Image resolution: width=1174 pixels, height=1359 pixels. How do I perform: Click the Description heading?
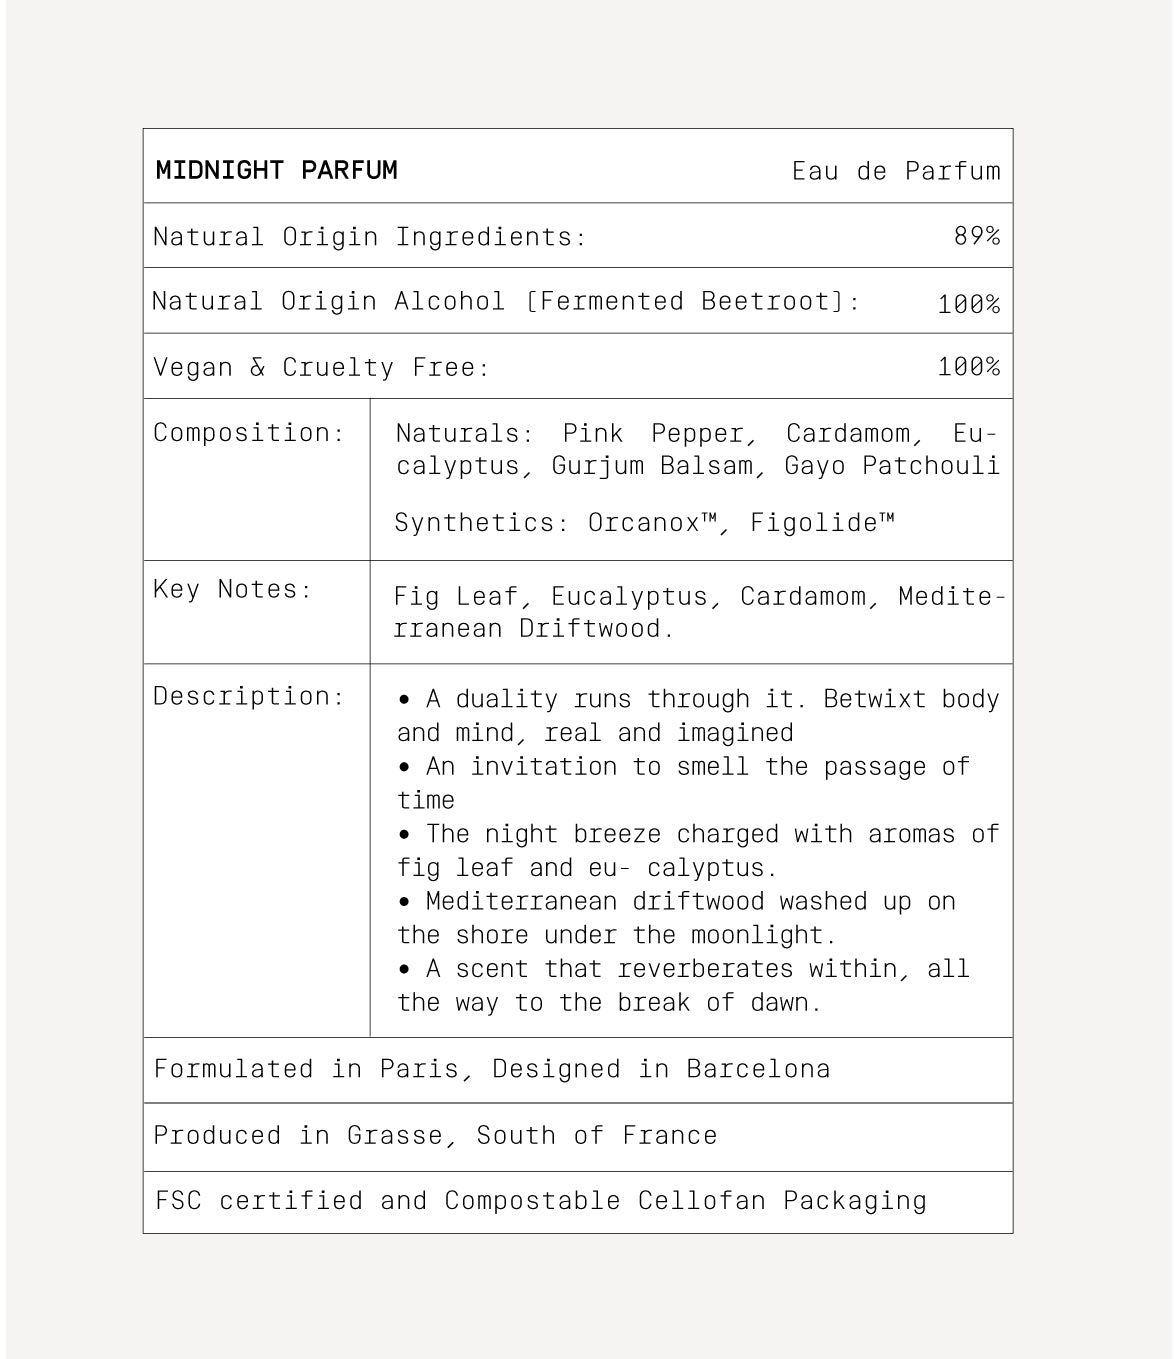248,696
